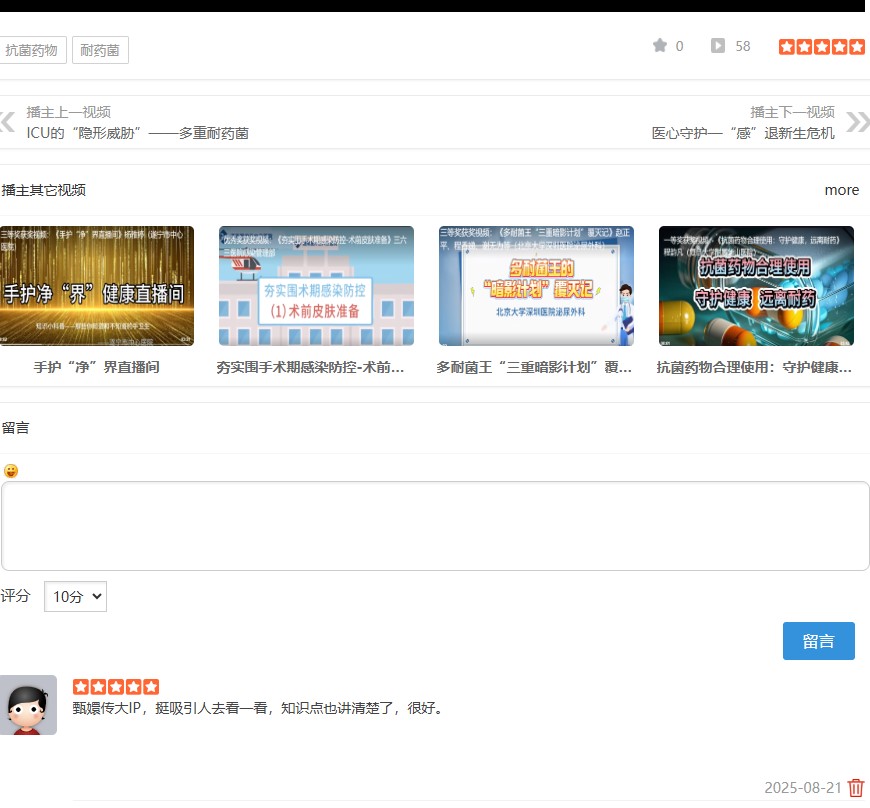Click the trash icon to delete the comment
This screenshot has height=808, width=870.
point(856,788)
